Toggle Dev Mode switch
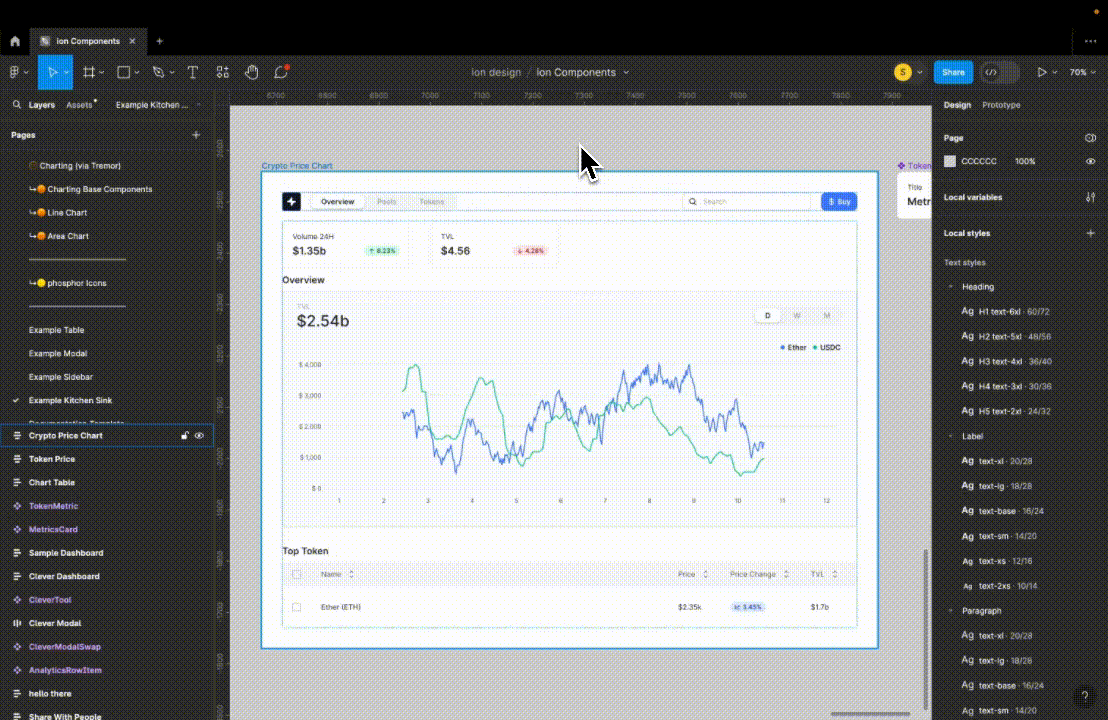 (998, 72)
